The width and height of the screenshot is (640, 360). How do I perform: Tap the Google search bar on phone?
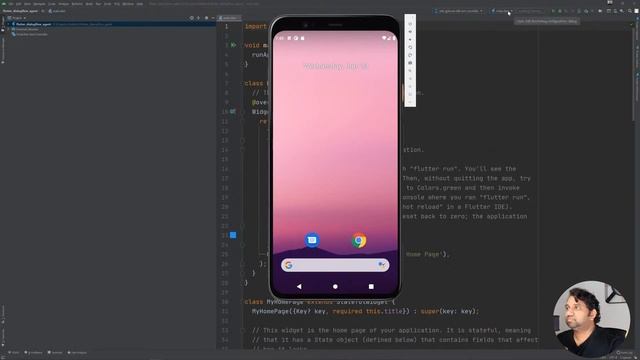pos(335,265)
